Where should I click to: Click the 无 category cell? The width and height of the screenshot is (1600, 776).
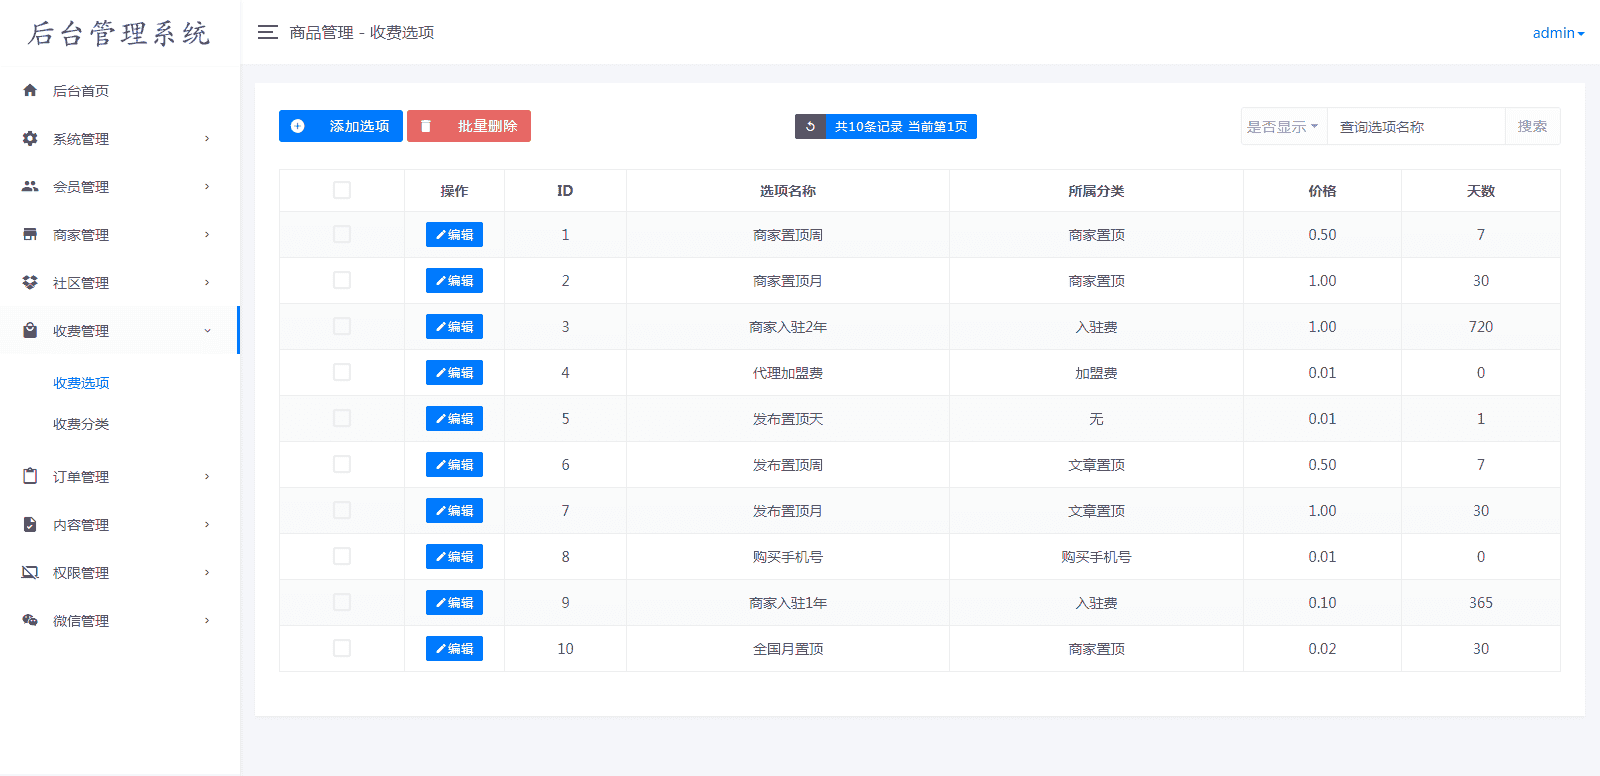coord(1096,418)
